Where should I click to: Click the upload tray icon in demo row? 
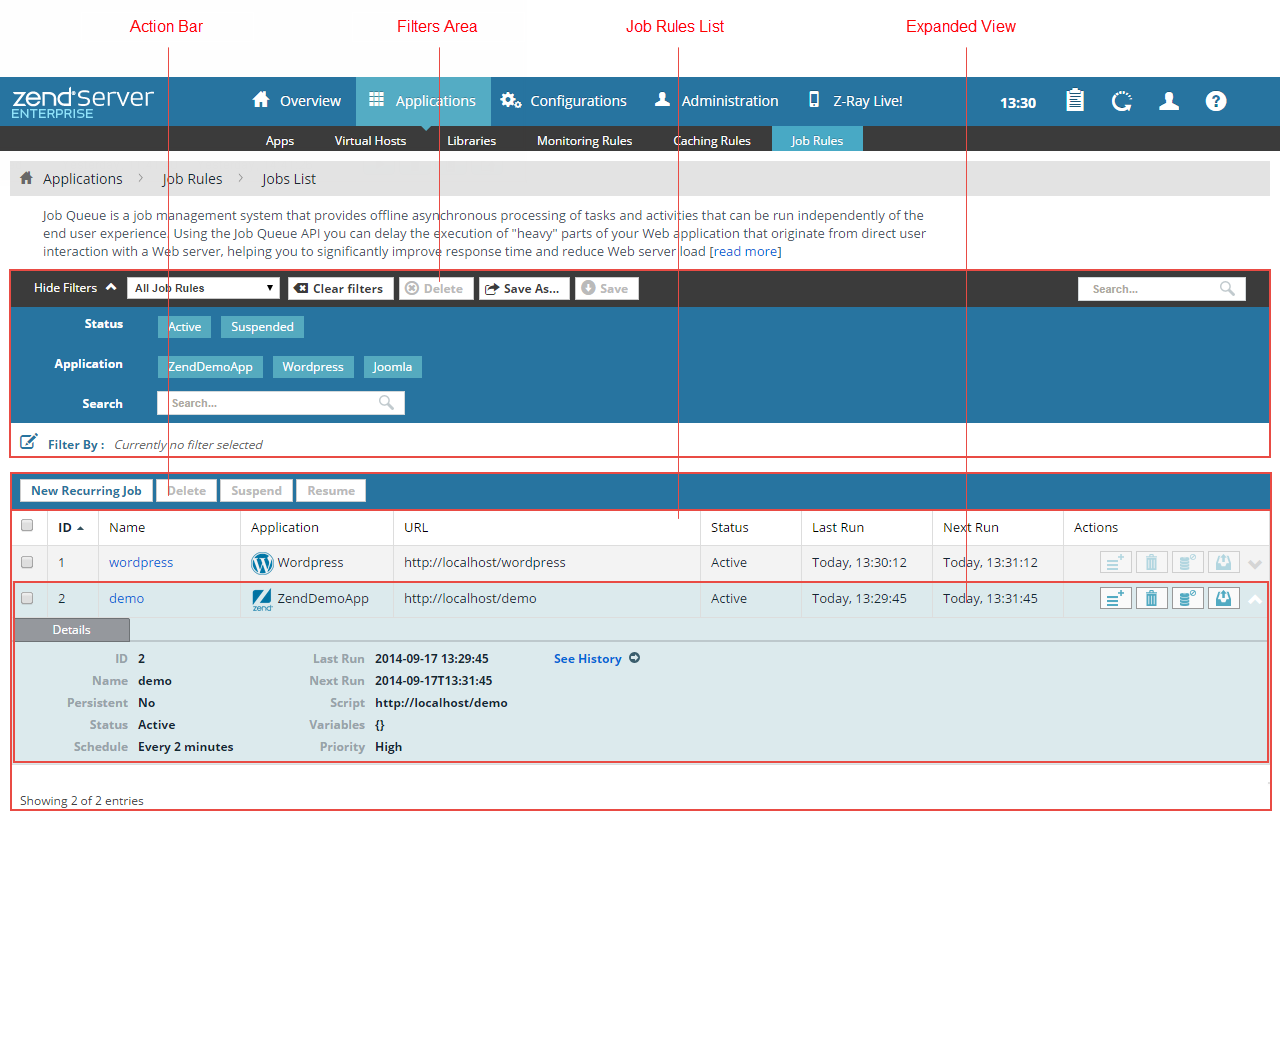click(1223, 598)
